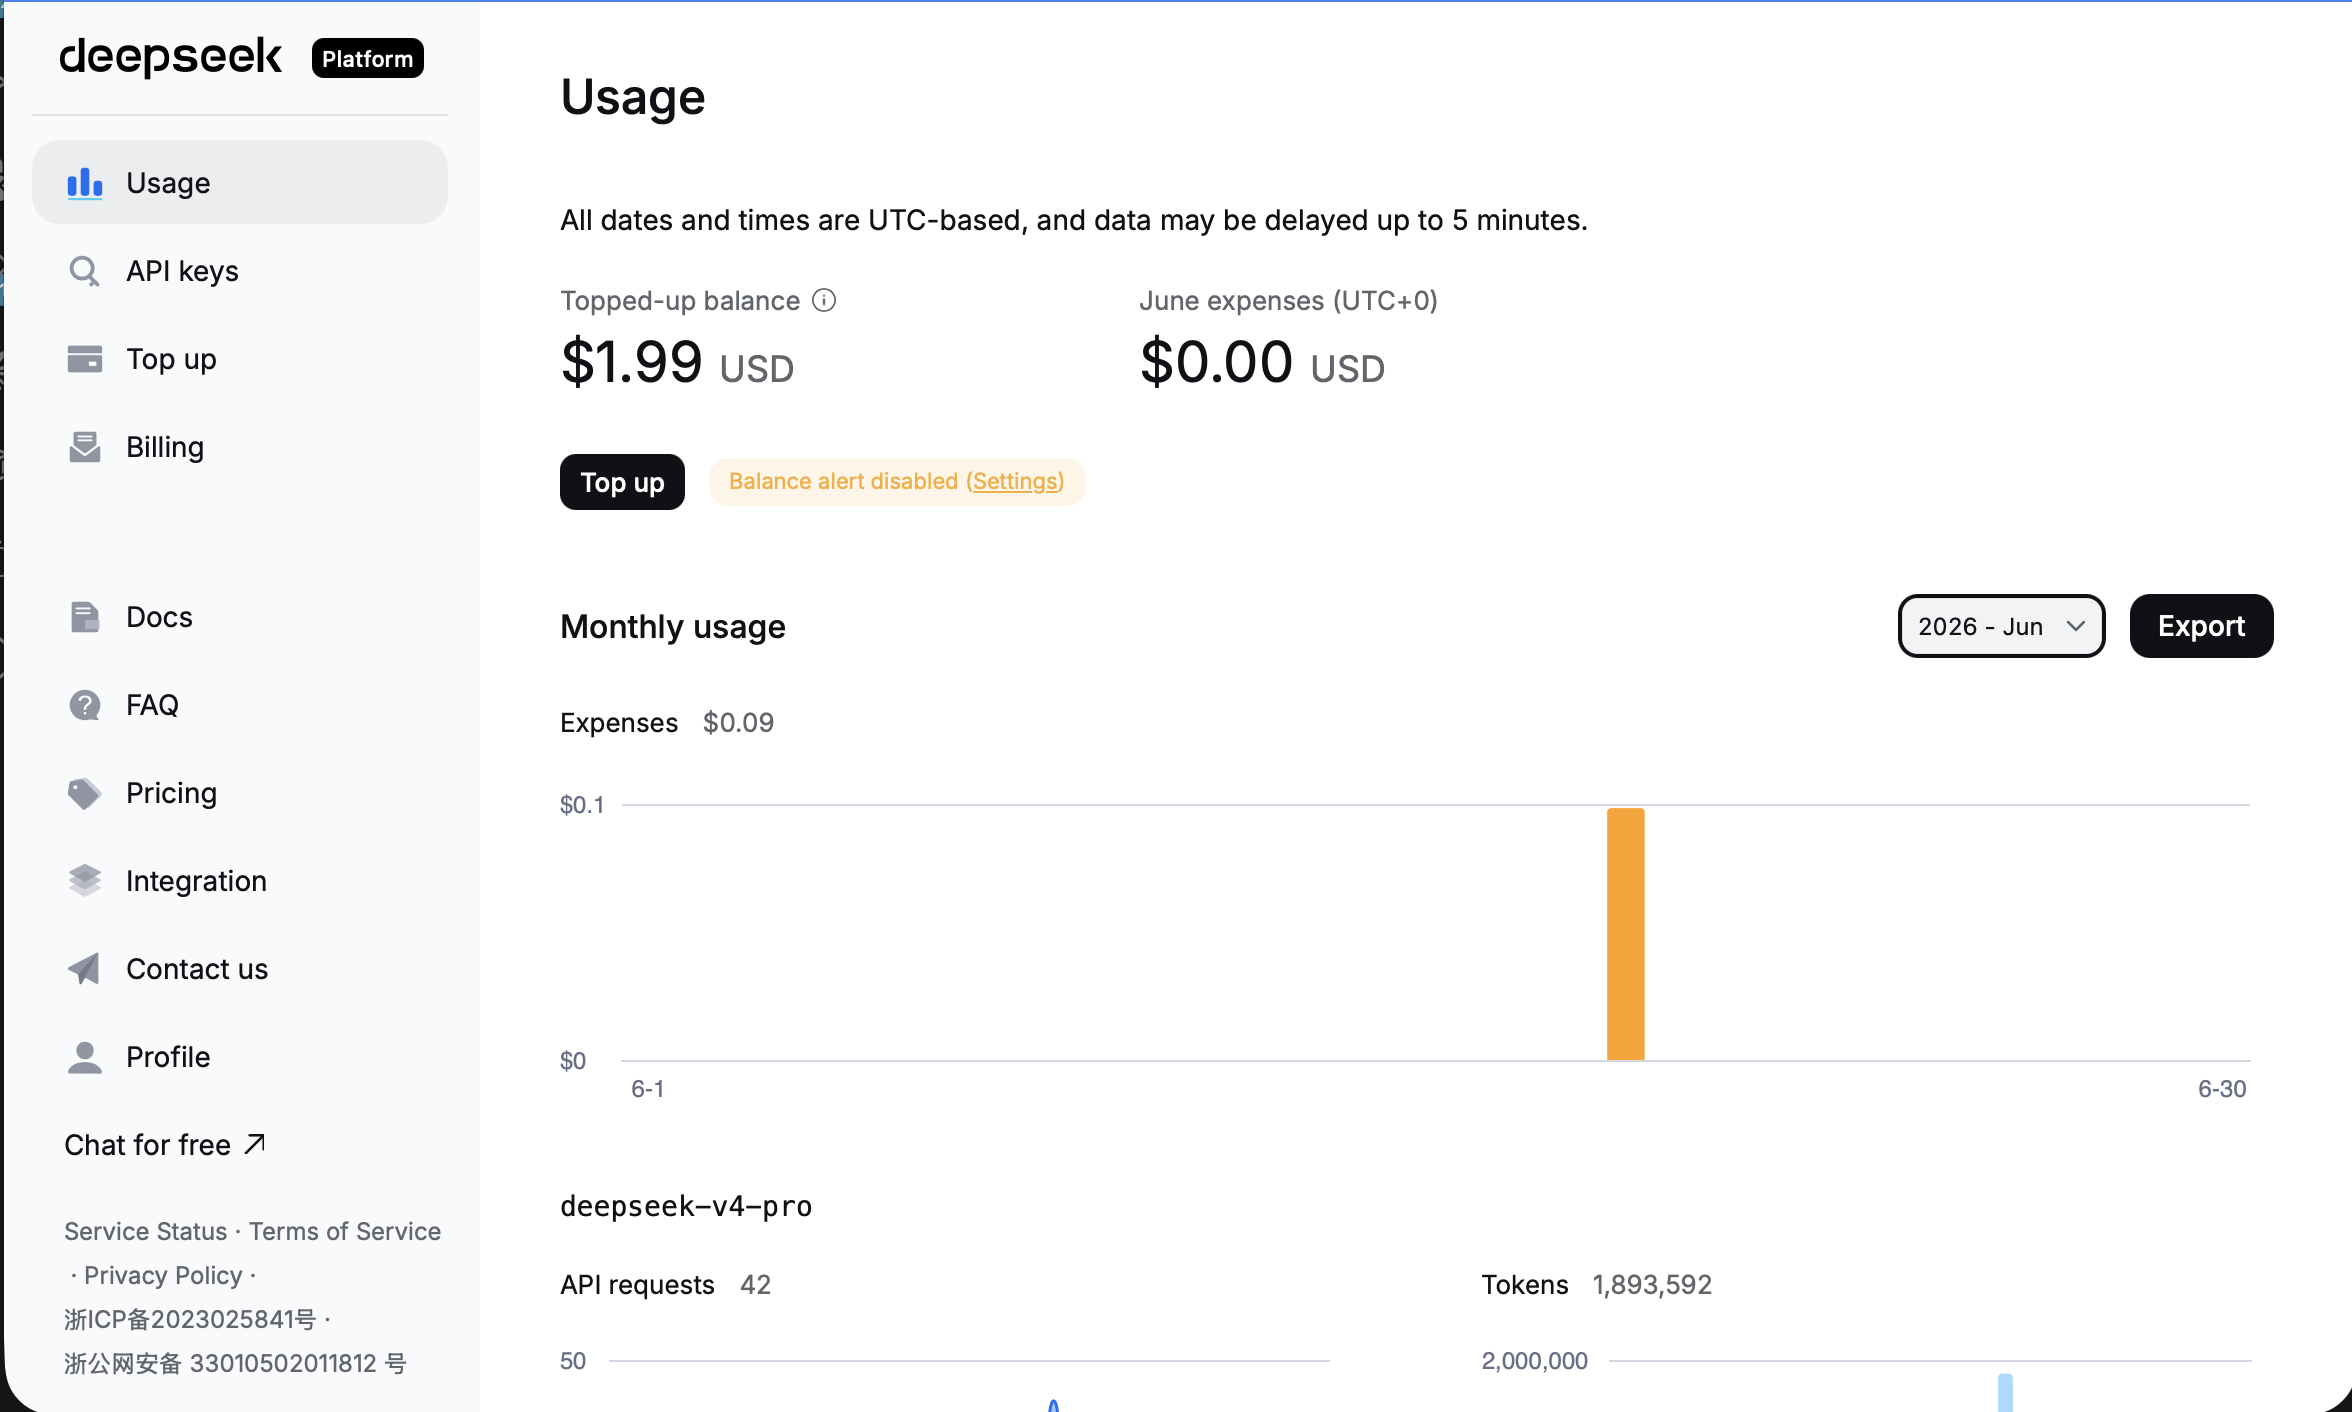This screenshot has height=1412, width=2352.
Task: Click the deepseek-v4-pro model name
Action: pyautogui.click(x=686, y=1206)
